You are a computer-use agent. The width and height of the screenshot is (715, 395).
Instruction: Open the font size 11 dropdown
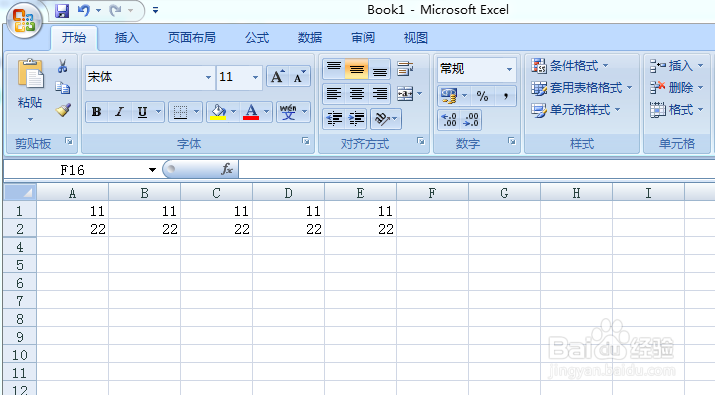coord(255,77)
